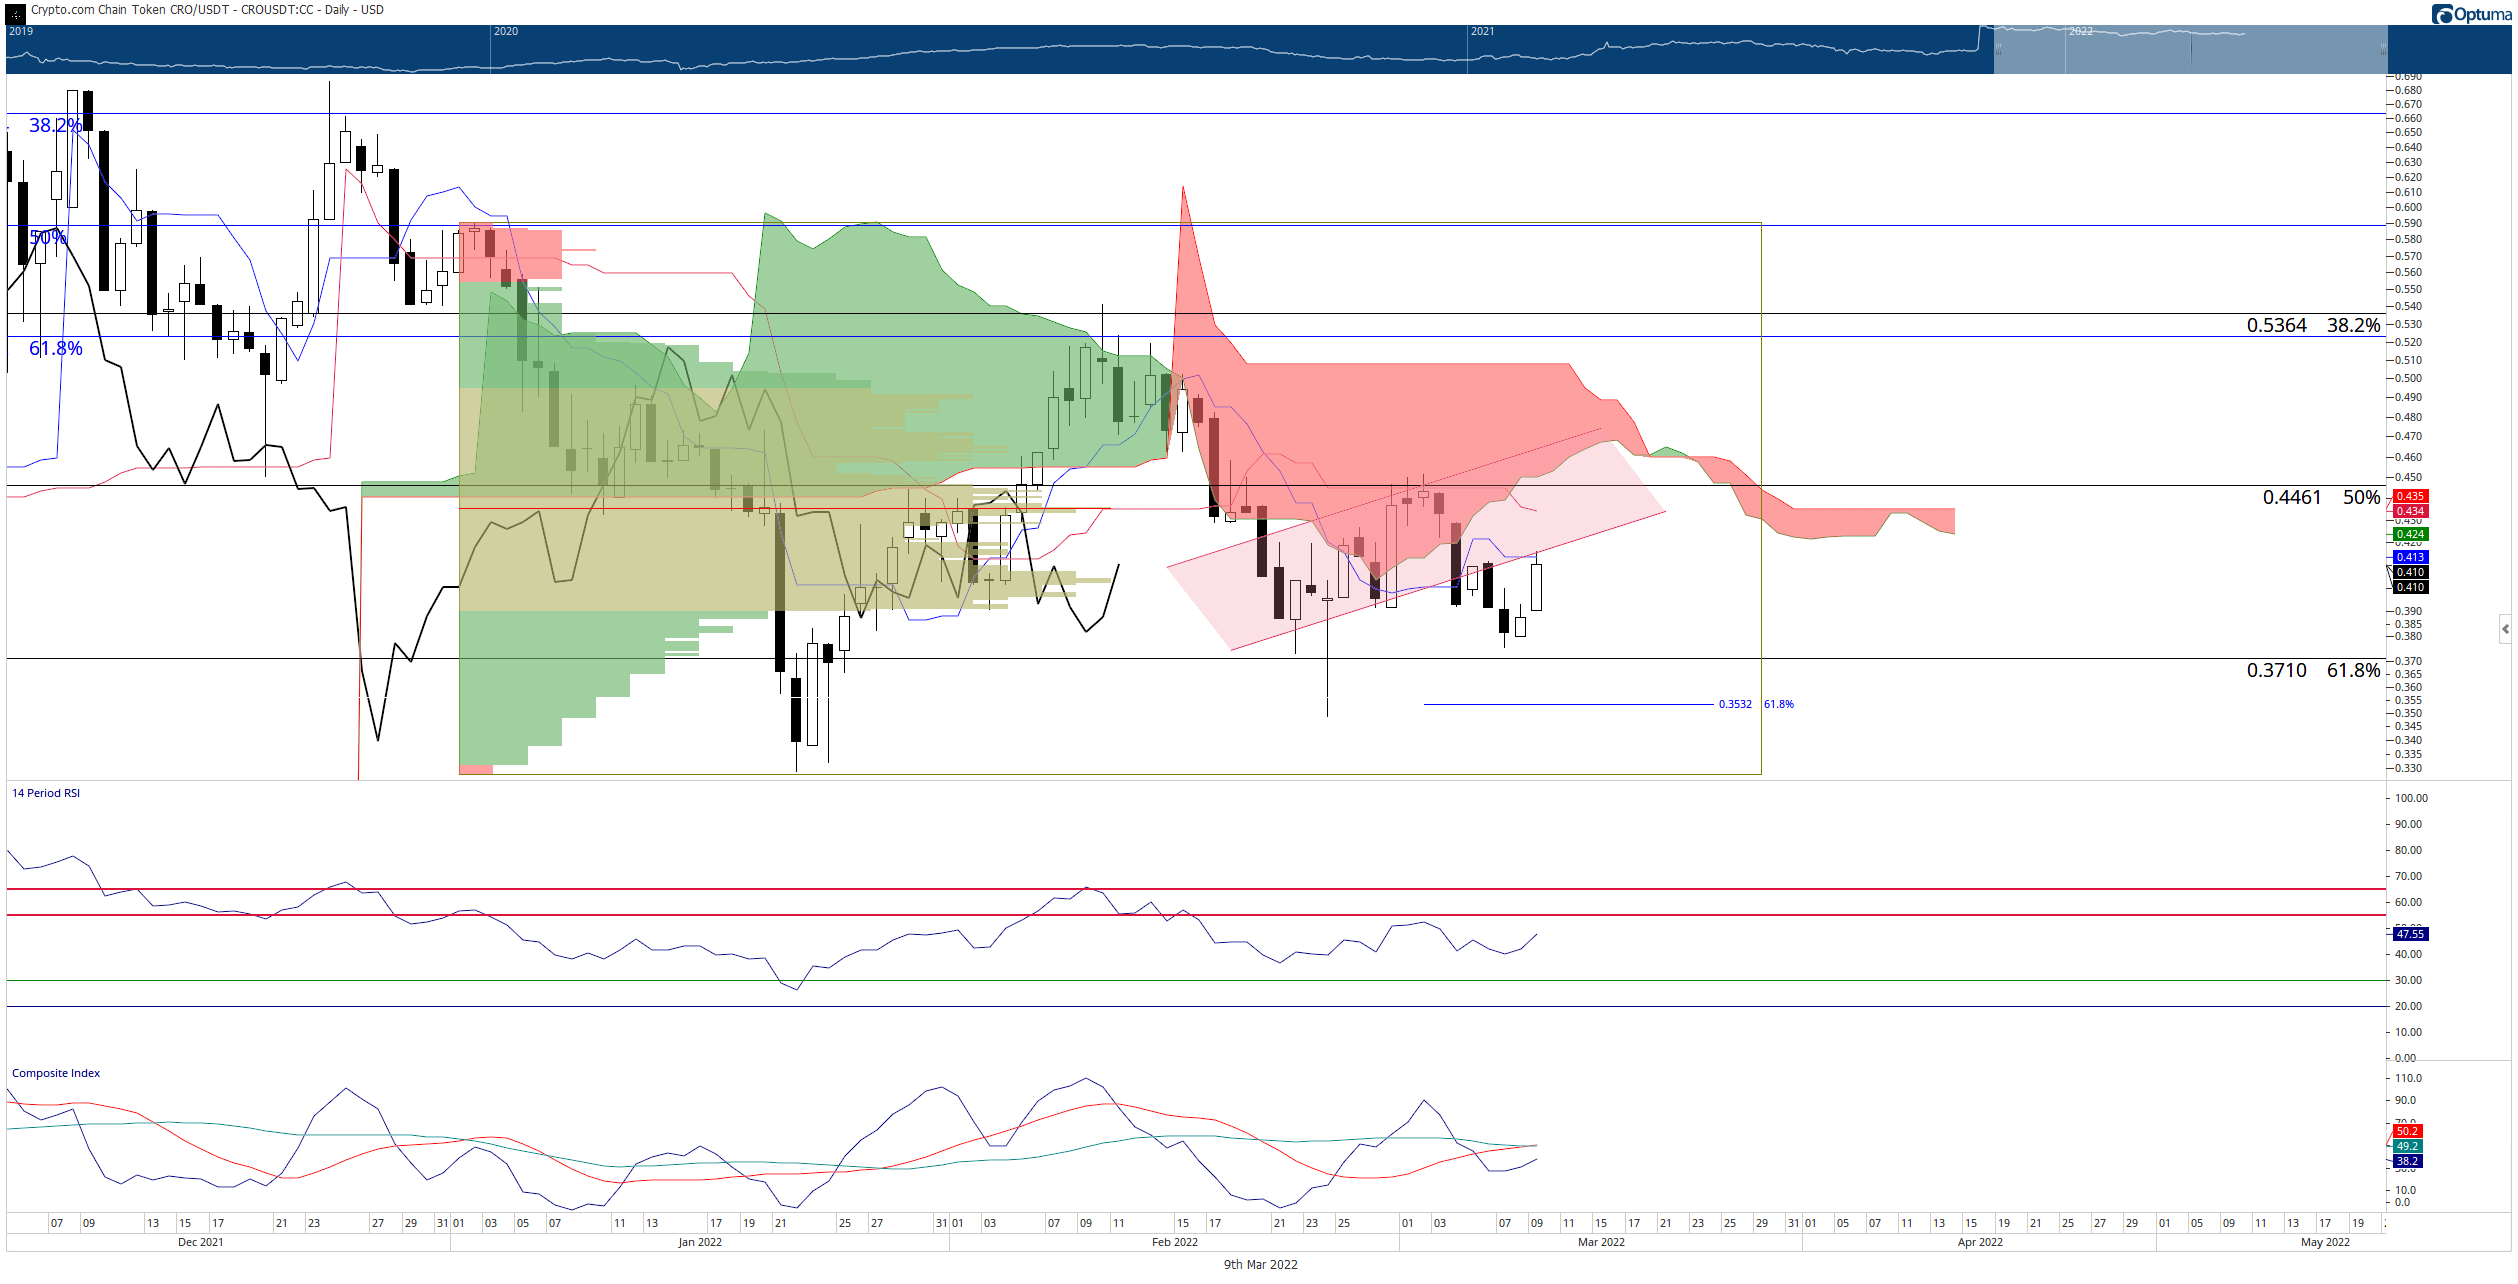Click the 110.0 level on the Composite Index scale
Image resolution: width=2518 pixels, height=1284 pixels.
pyautogui.click(x=2408, y=1078)
